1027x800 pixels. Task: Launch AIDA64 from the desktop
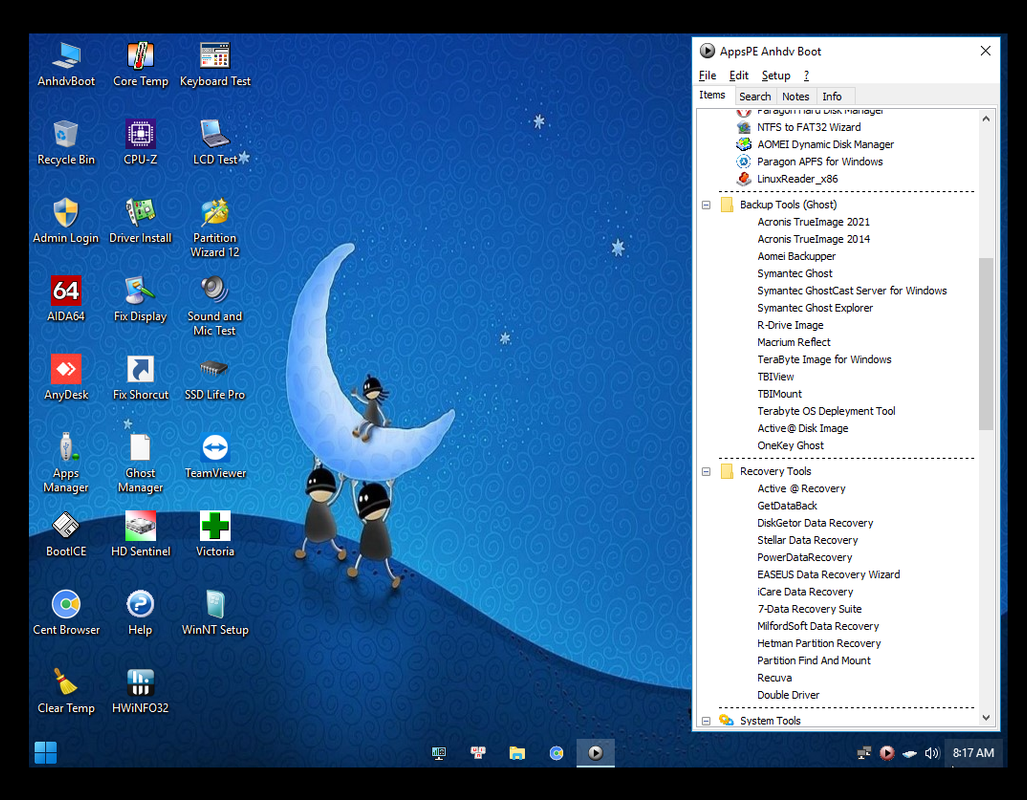66,299
